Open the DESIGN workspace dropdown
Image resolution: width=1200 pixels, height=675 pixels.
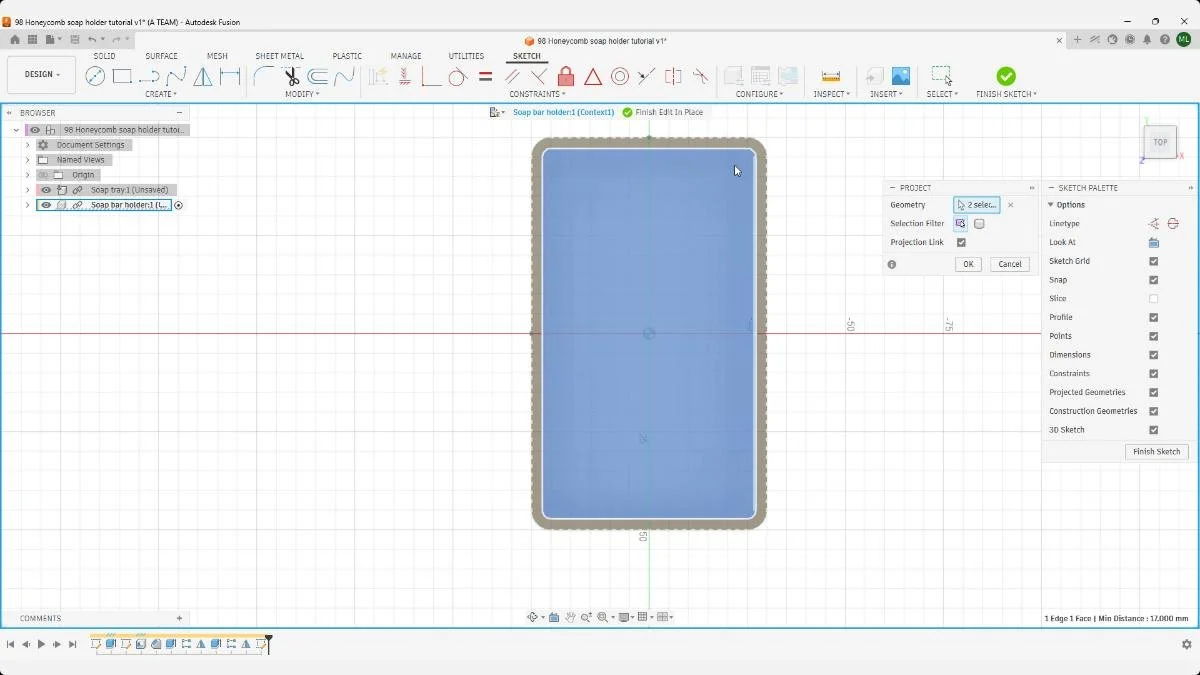42,75
